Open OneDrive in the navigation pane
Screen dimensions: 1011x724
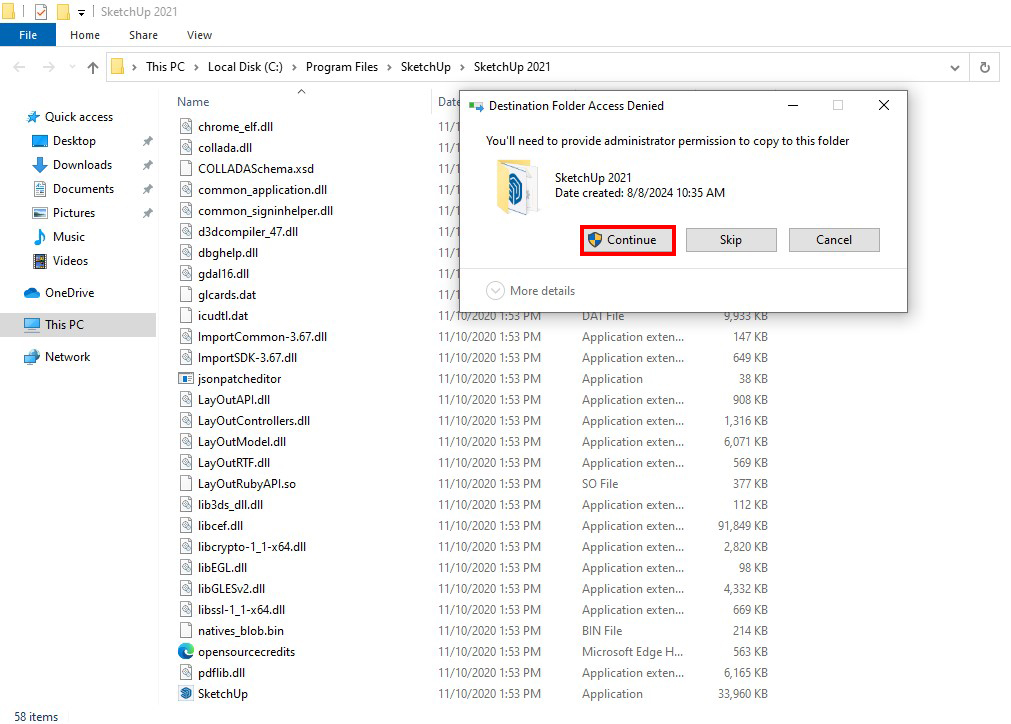(68, 293)
